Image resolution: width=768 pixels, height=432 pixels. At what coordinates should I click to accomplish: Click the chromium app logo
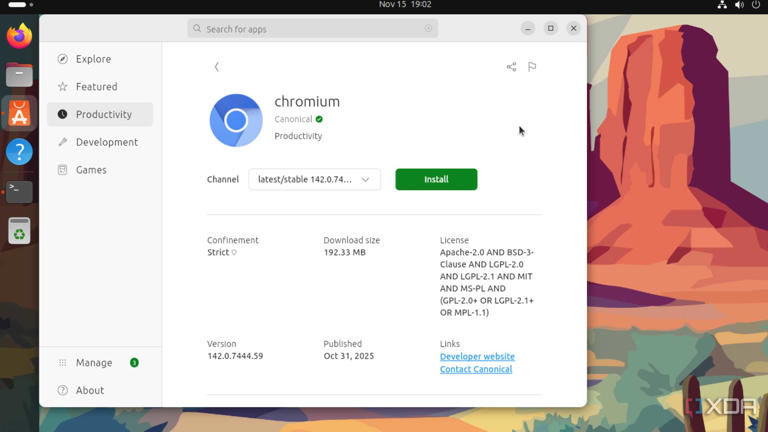point(236,120)
